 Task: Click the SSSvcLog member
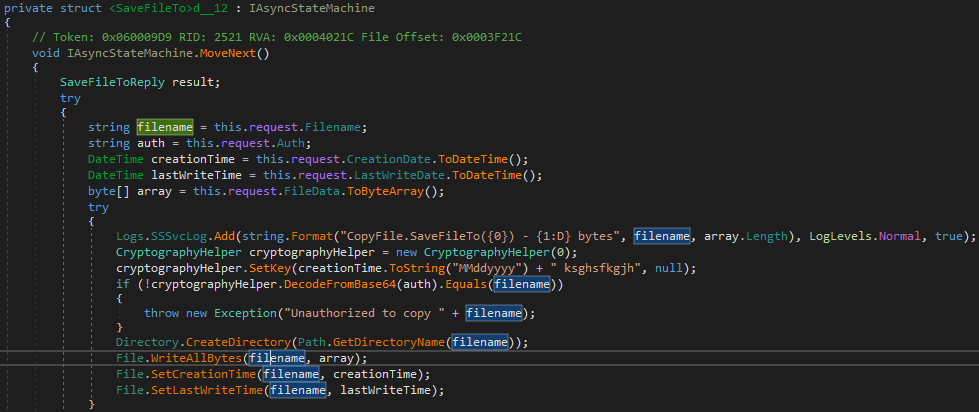[179, 236]
